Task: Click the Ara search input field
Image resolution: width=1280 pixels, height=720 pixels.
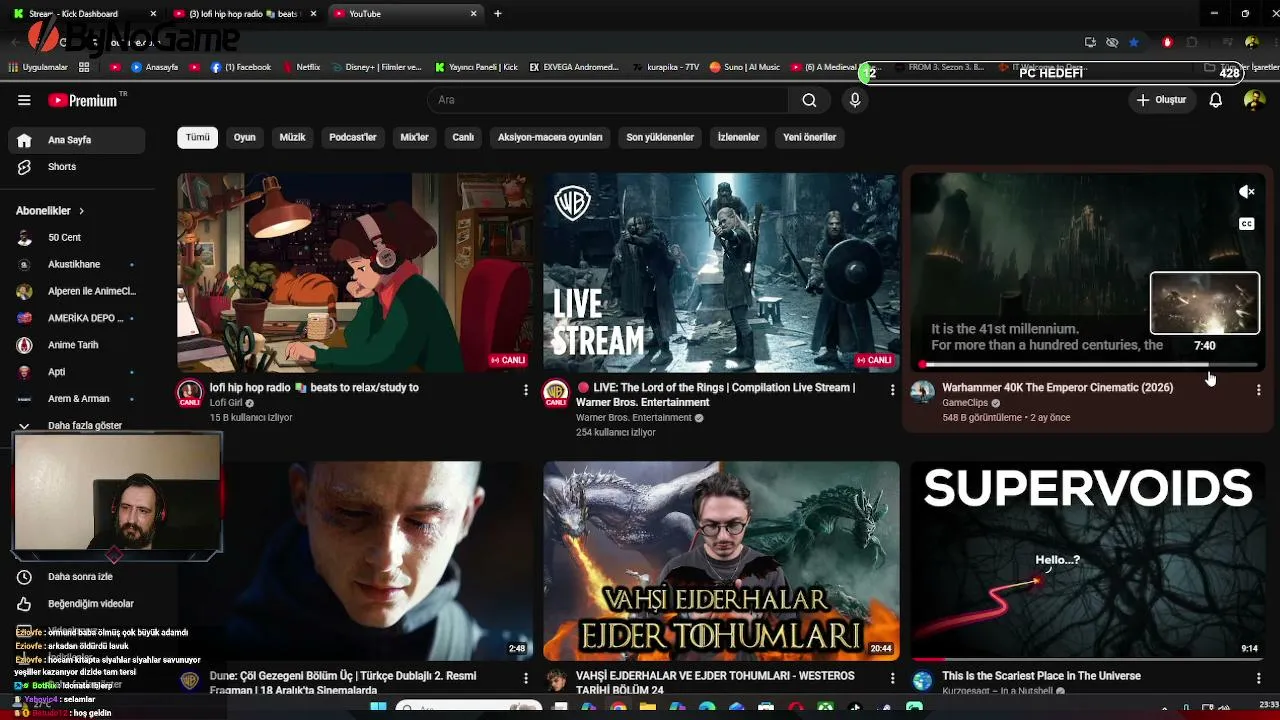Action: click(x=606, y=100)
